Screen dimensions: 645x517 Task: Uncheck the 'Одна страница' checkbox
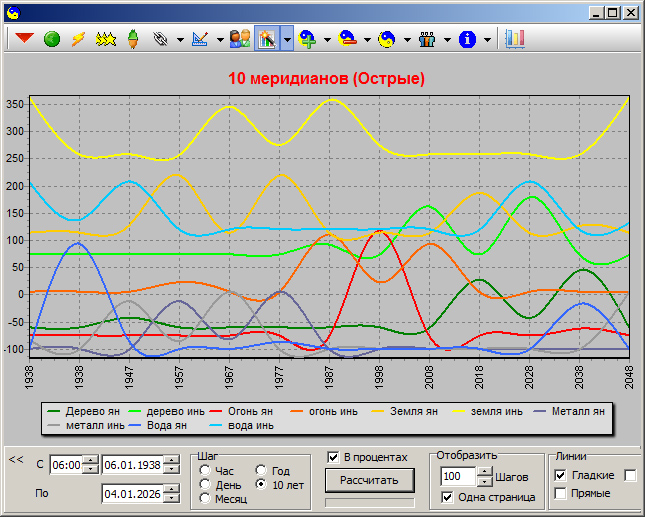(447, 497)
